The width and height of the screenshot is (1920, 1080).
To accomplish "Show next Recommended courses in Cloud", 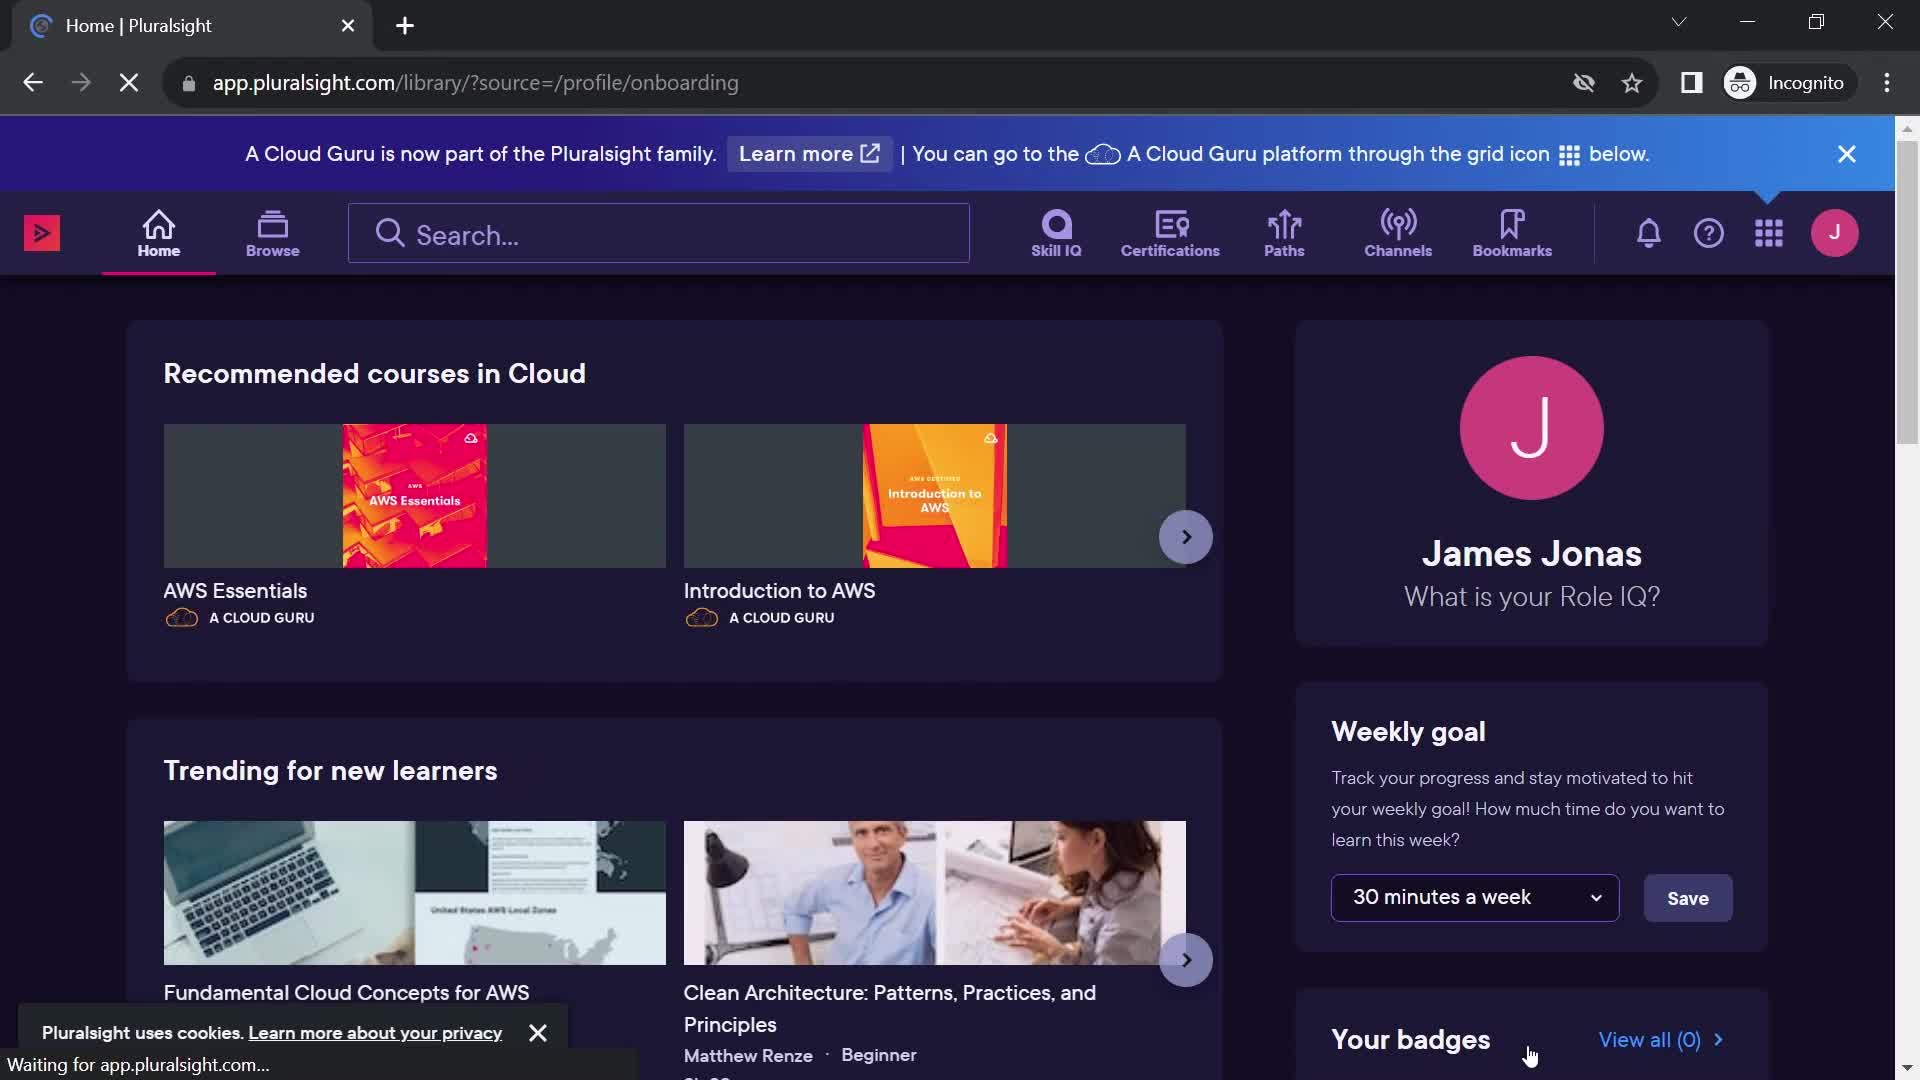I will (1186, 537).
